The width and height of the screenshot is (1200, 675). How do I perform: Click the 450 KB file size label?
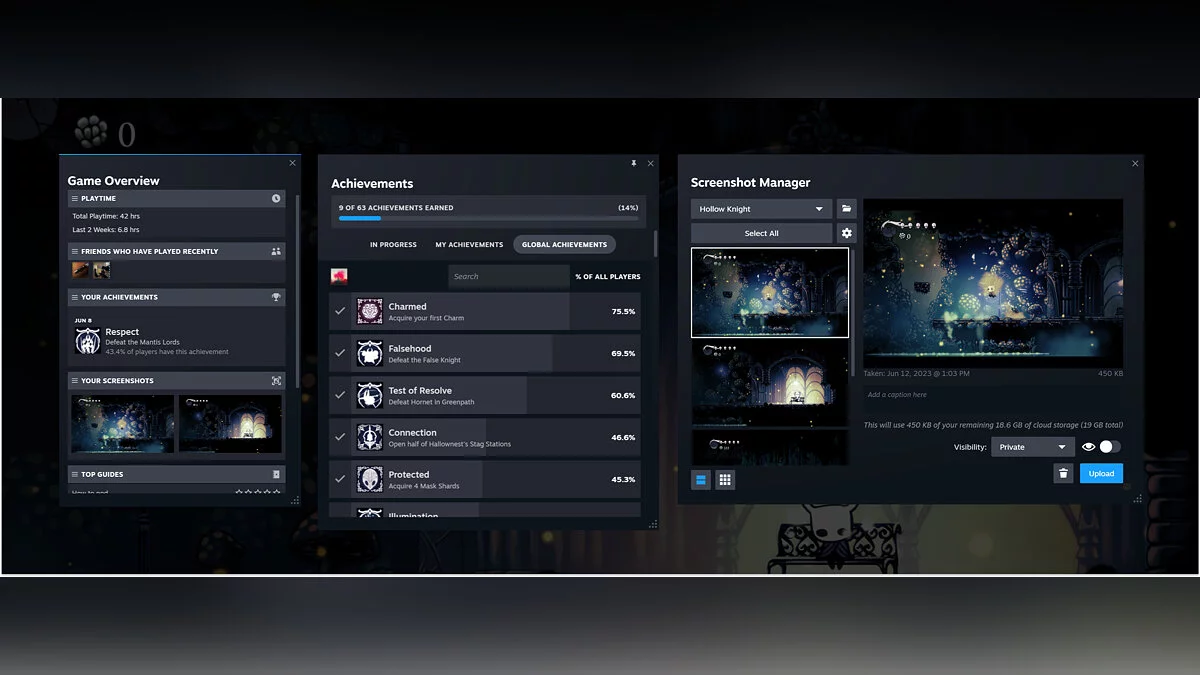pos(1110,374)
